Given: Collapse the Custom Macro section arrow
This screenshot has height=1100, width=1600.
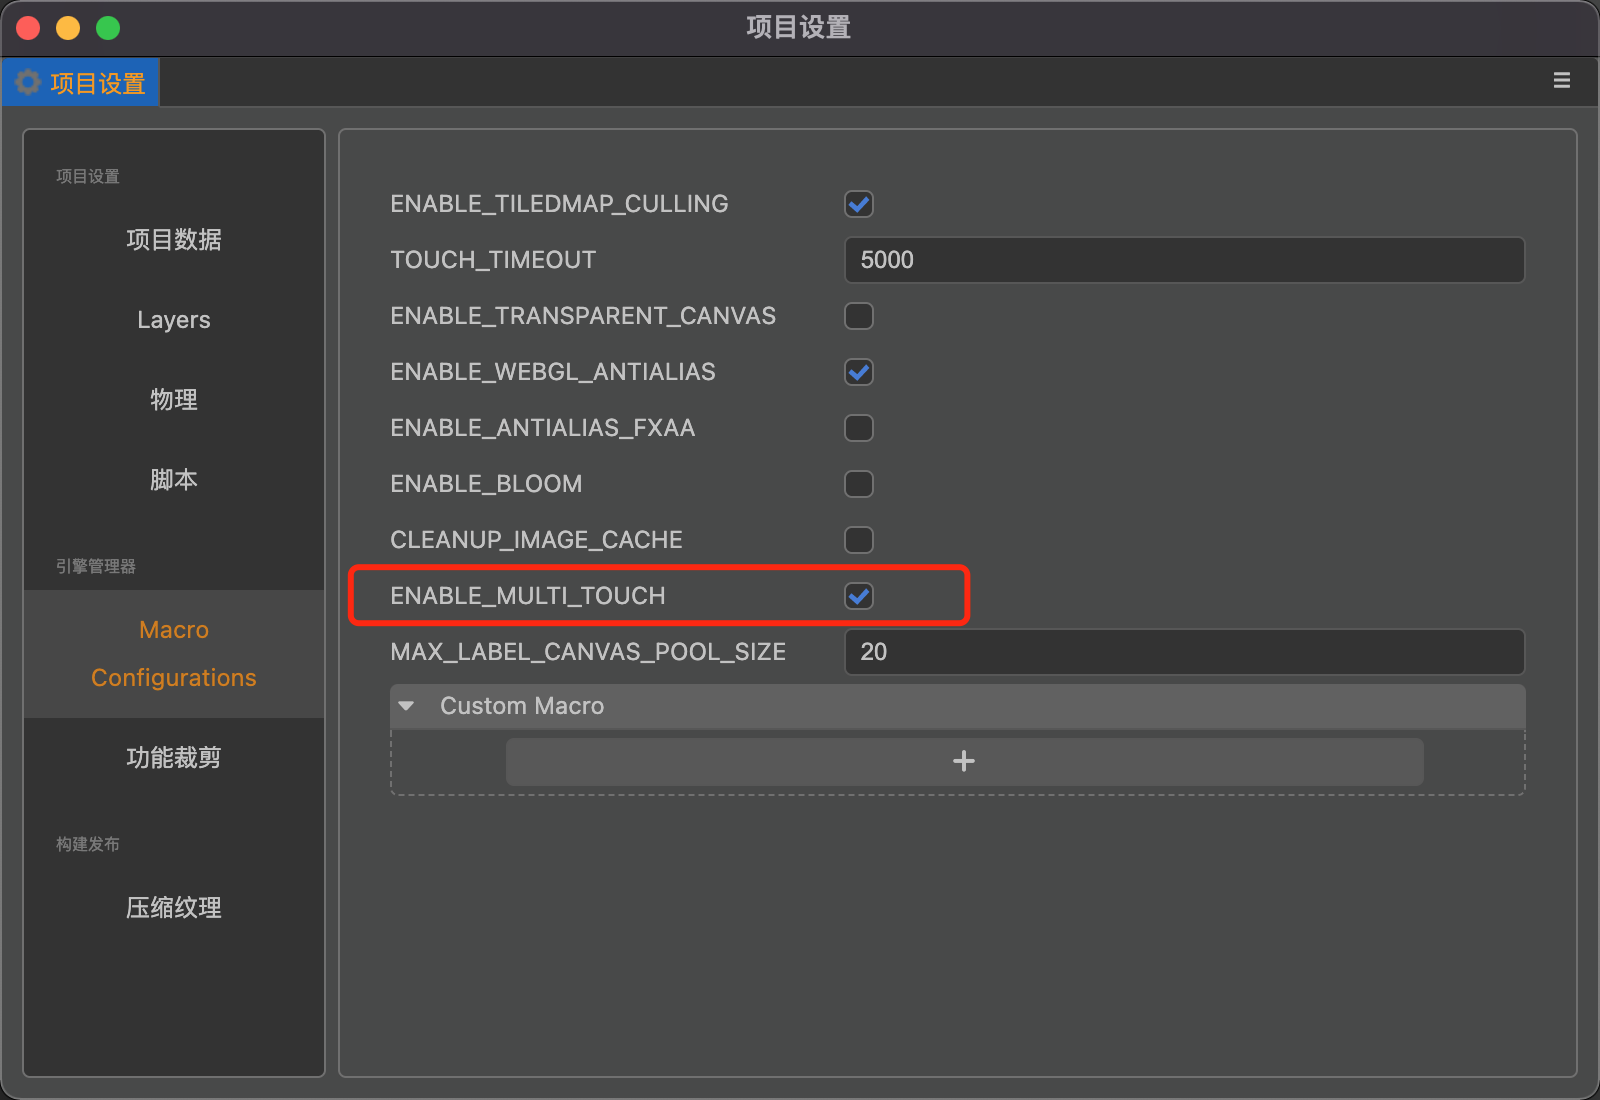Looking at the screenshot, I should (x=406, y=706).
